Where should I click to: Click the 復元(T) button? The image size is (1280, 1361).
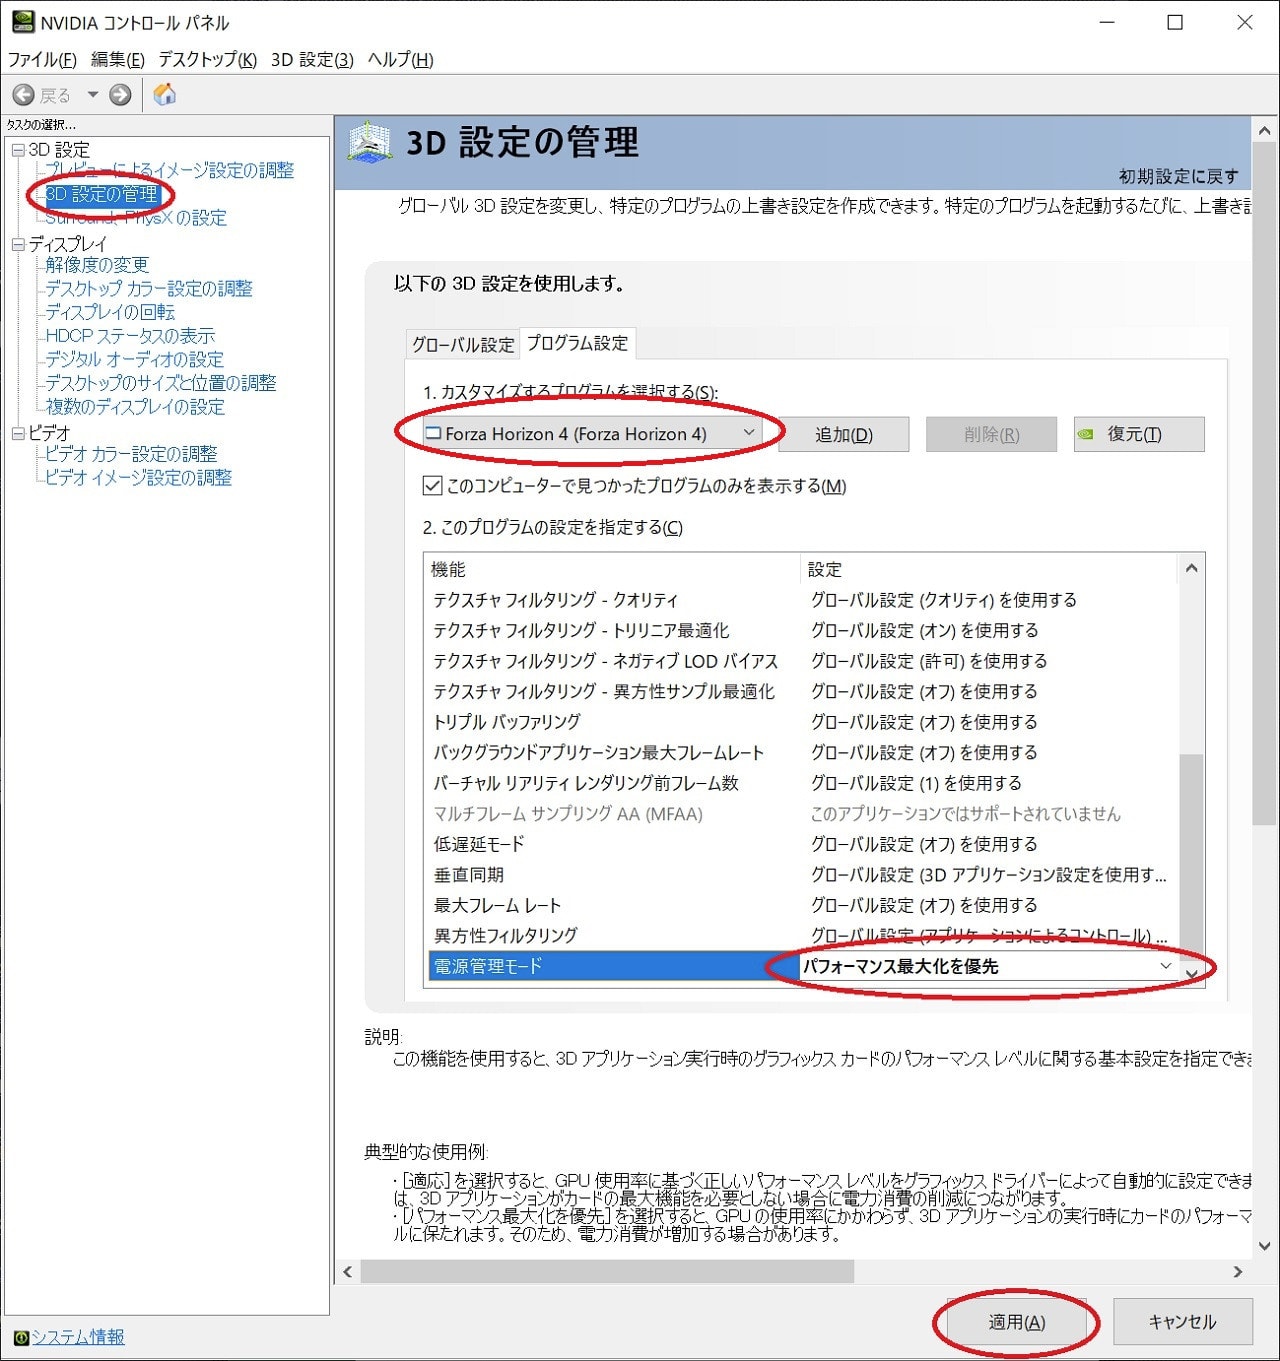coord(1139,435)
